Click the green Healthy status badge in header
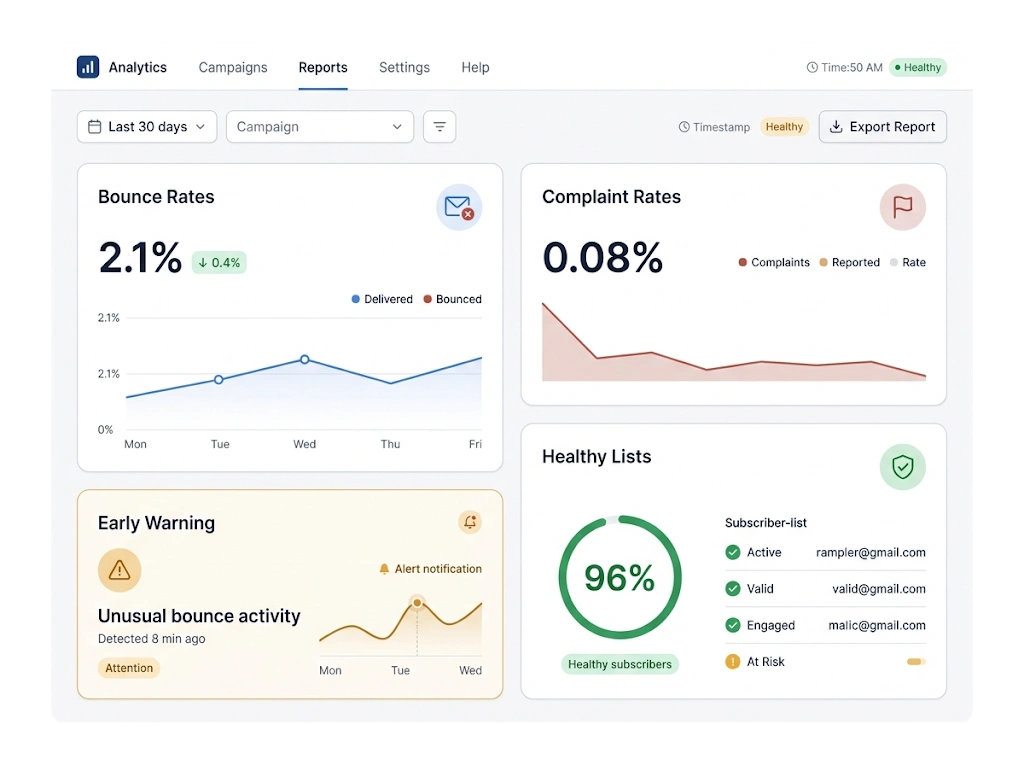This screenshot has width=1024, height=765. click(x=918, y=67)
